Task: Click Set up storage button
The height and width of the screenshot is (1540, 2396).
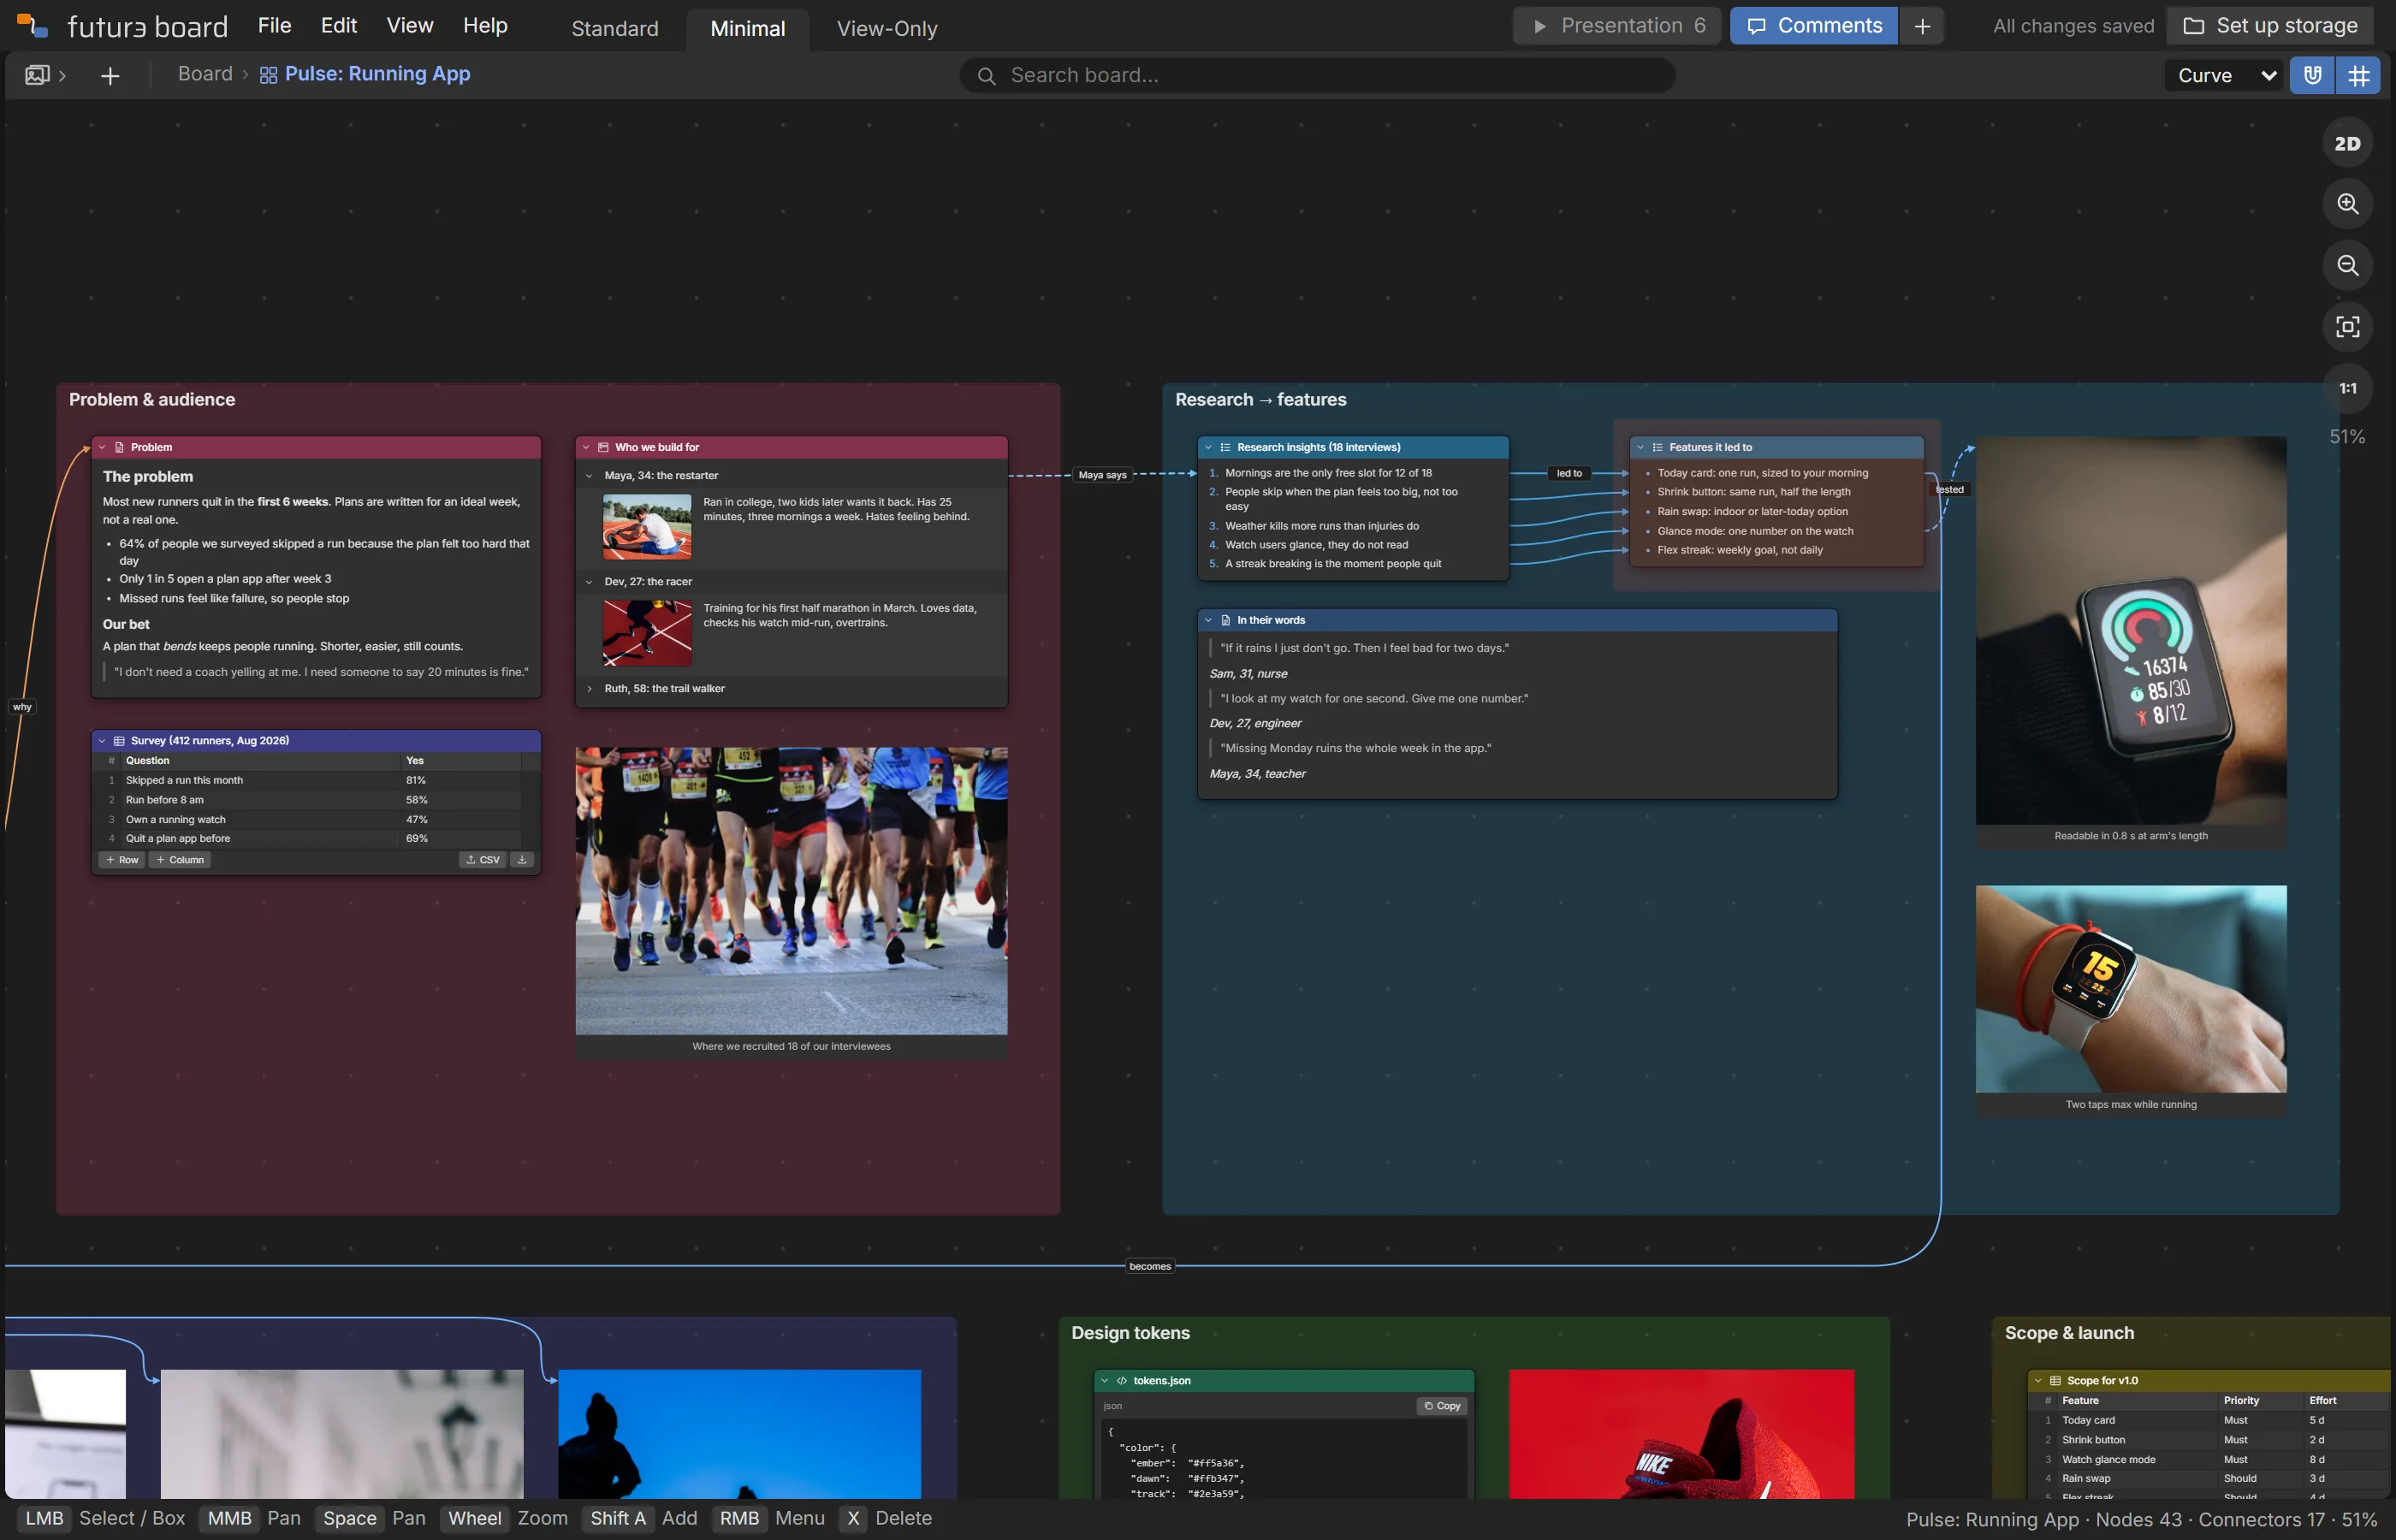Action: [2269, 26]
